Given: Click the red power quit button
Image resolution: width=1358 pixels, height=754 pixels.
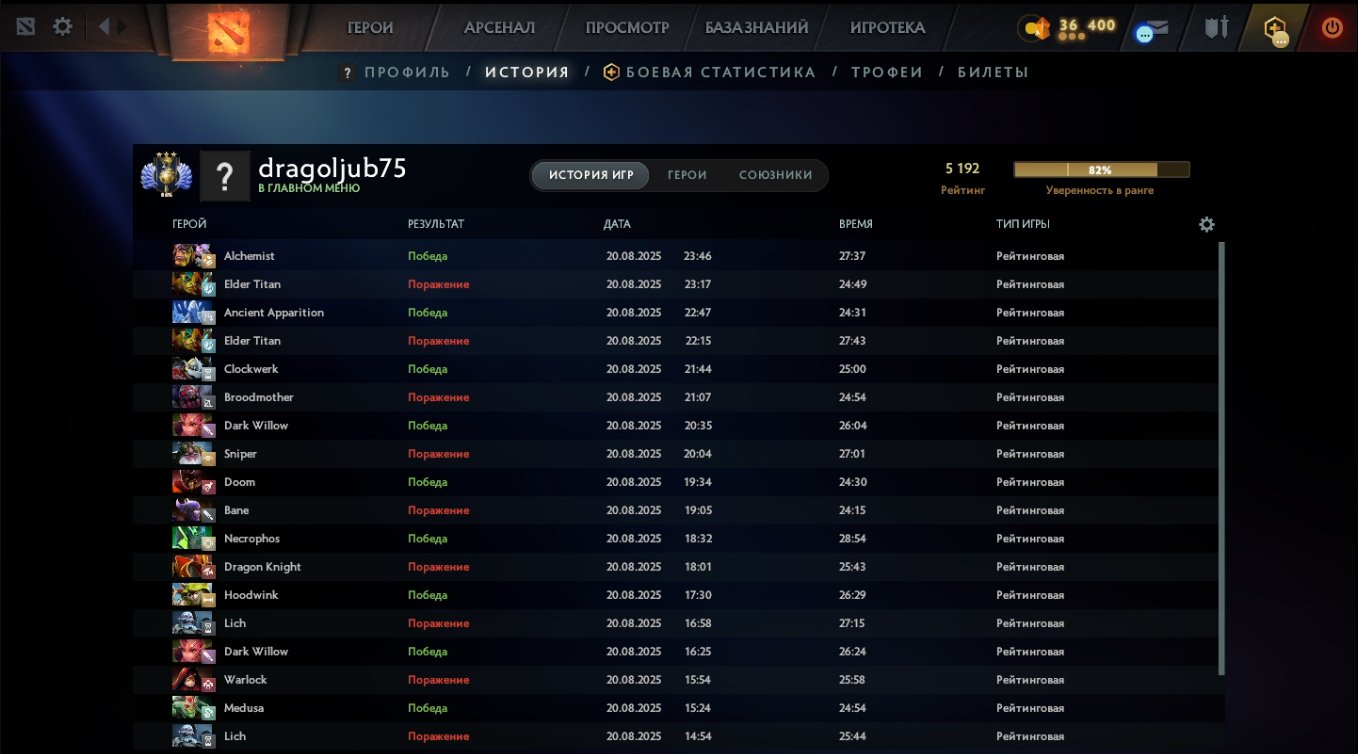Looking at the screenshot, I should (1331, 28).
